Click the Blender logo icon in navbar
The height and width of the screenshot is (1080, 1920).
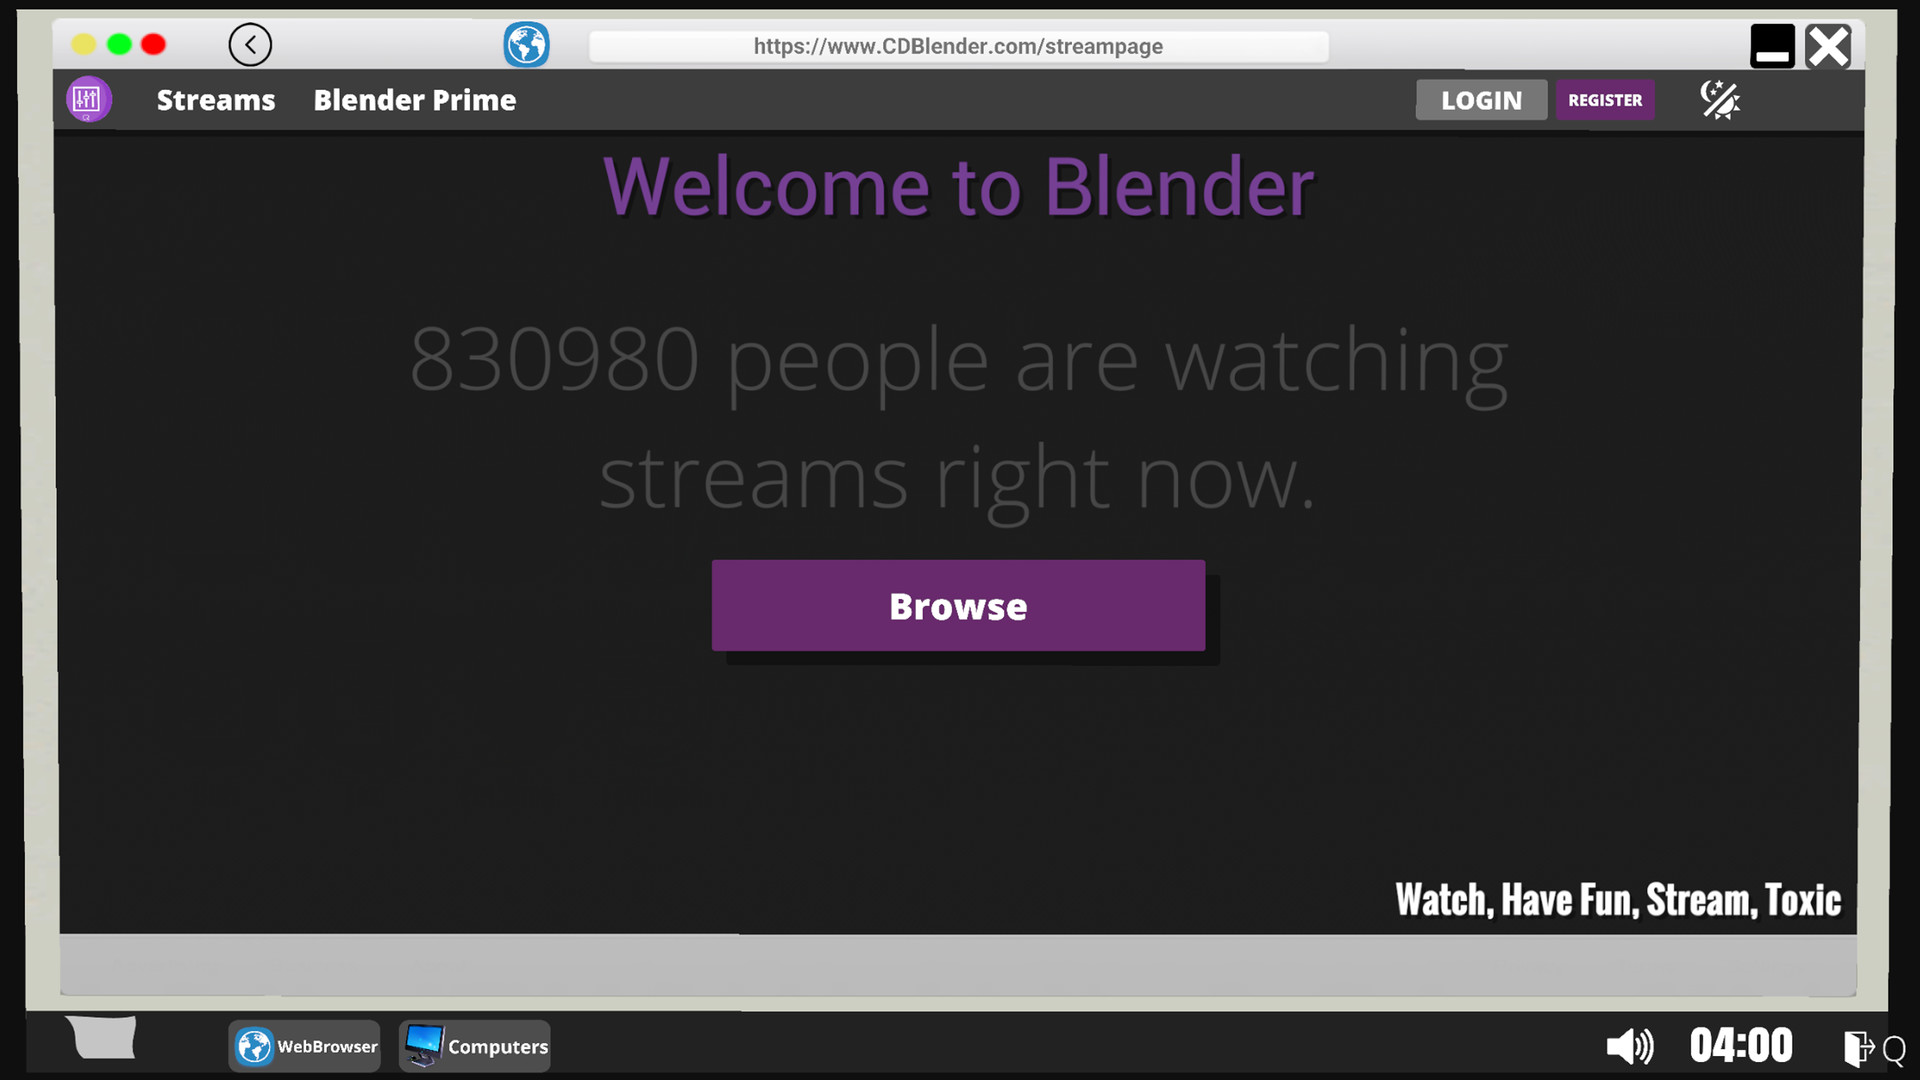point(87,99)
